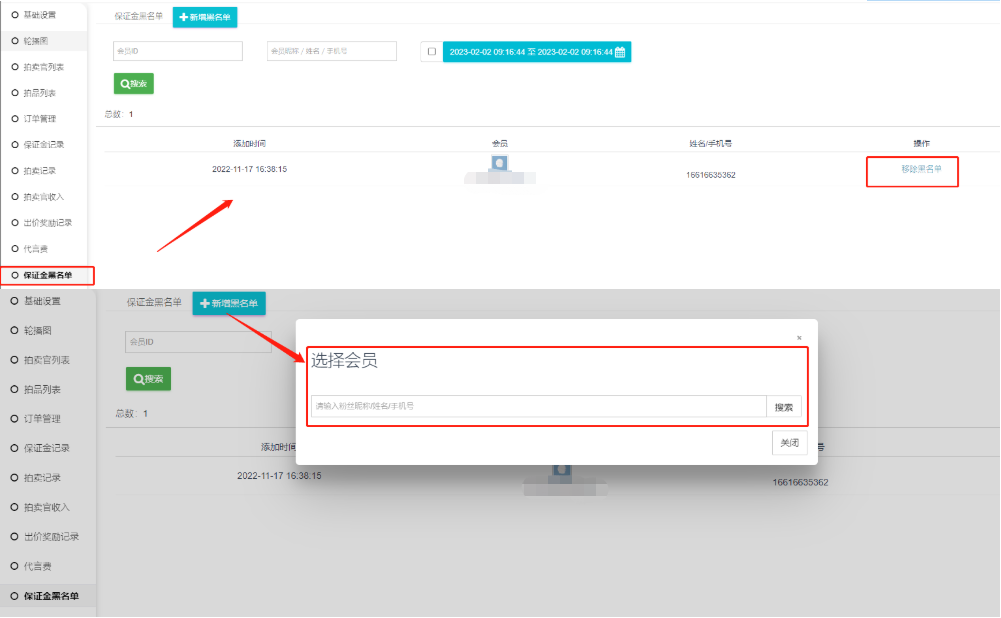Click the 移除黑名单 link in the 操作 column
The image size is (1001, 618).
point(921,169)
